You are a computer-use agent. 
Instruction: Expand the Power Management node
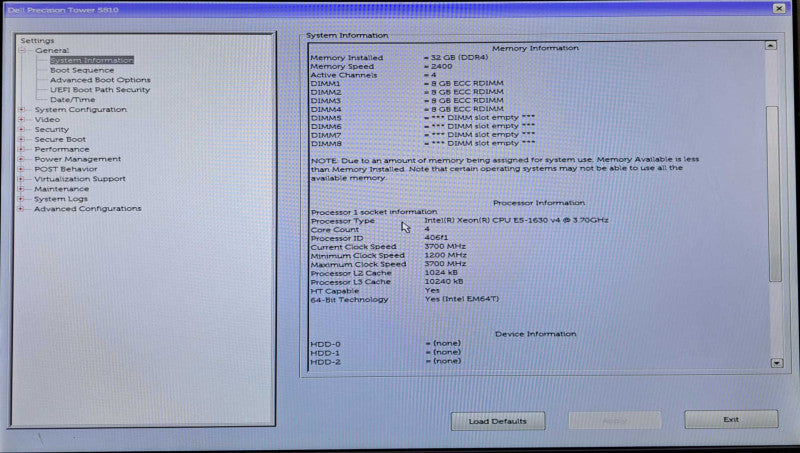click(x=22, y=159)
